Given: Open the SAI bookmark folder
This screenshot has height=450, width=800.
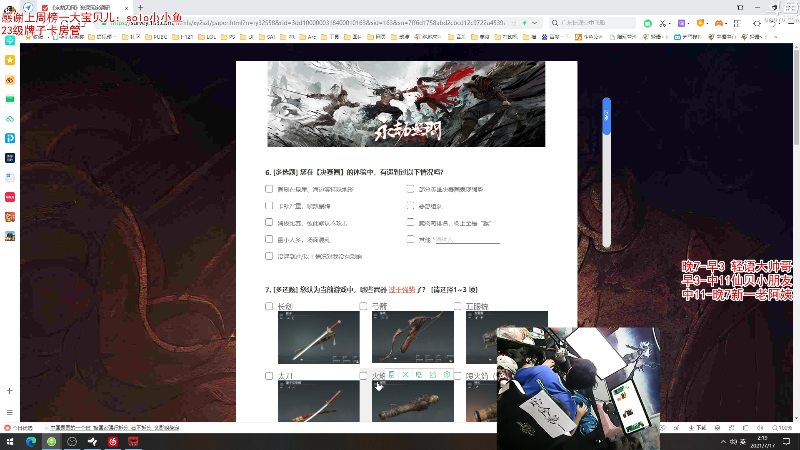Looking at the screenshot, I should (267, 37).
